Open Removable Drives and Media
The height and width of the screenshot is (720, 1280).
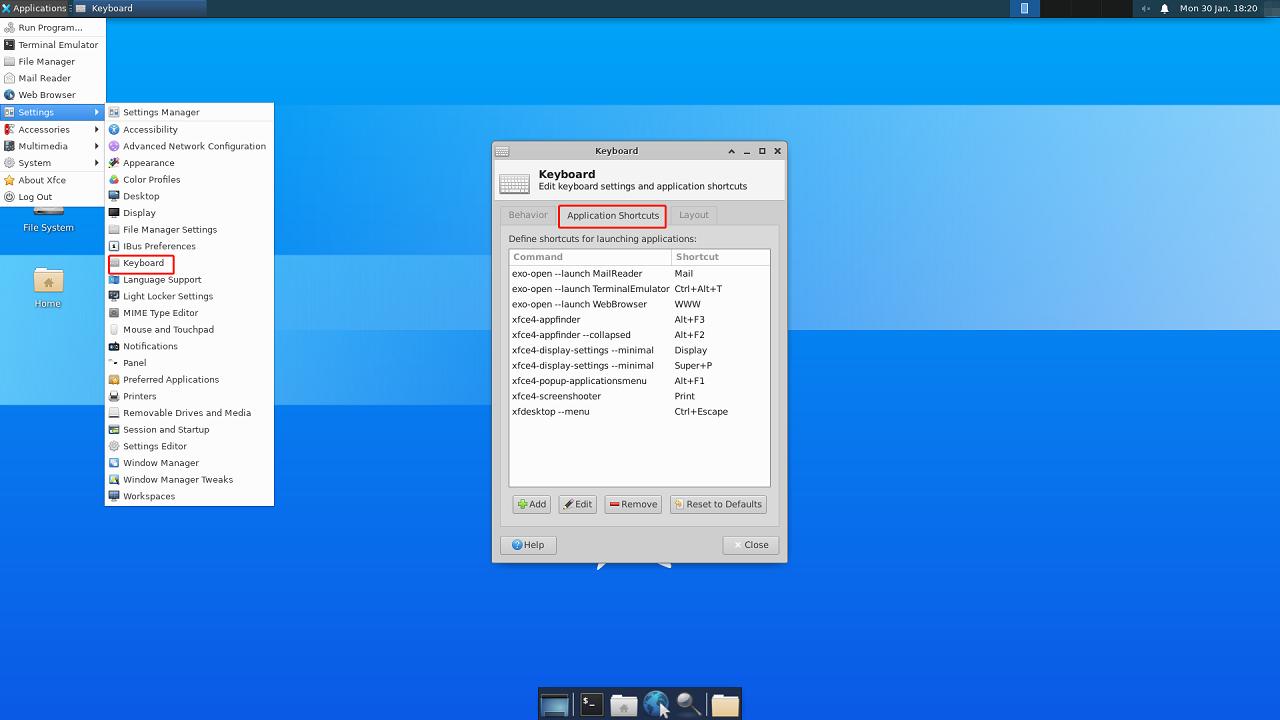click(189, 413)
